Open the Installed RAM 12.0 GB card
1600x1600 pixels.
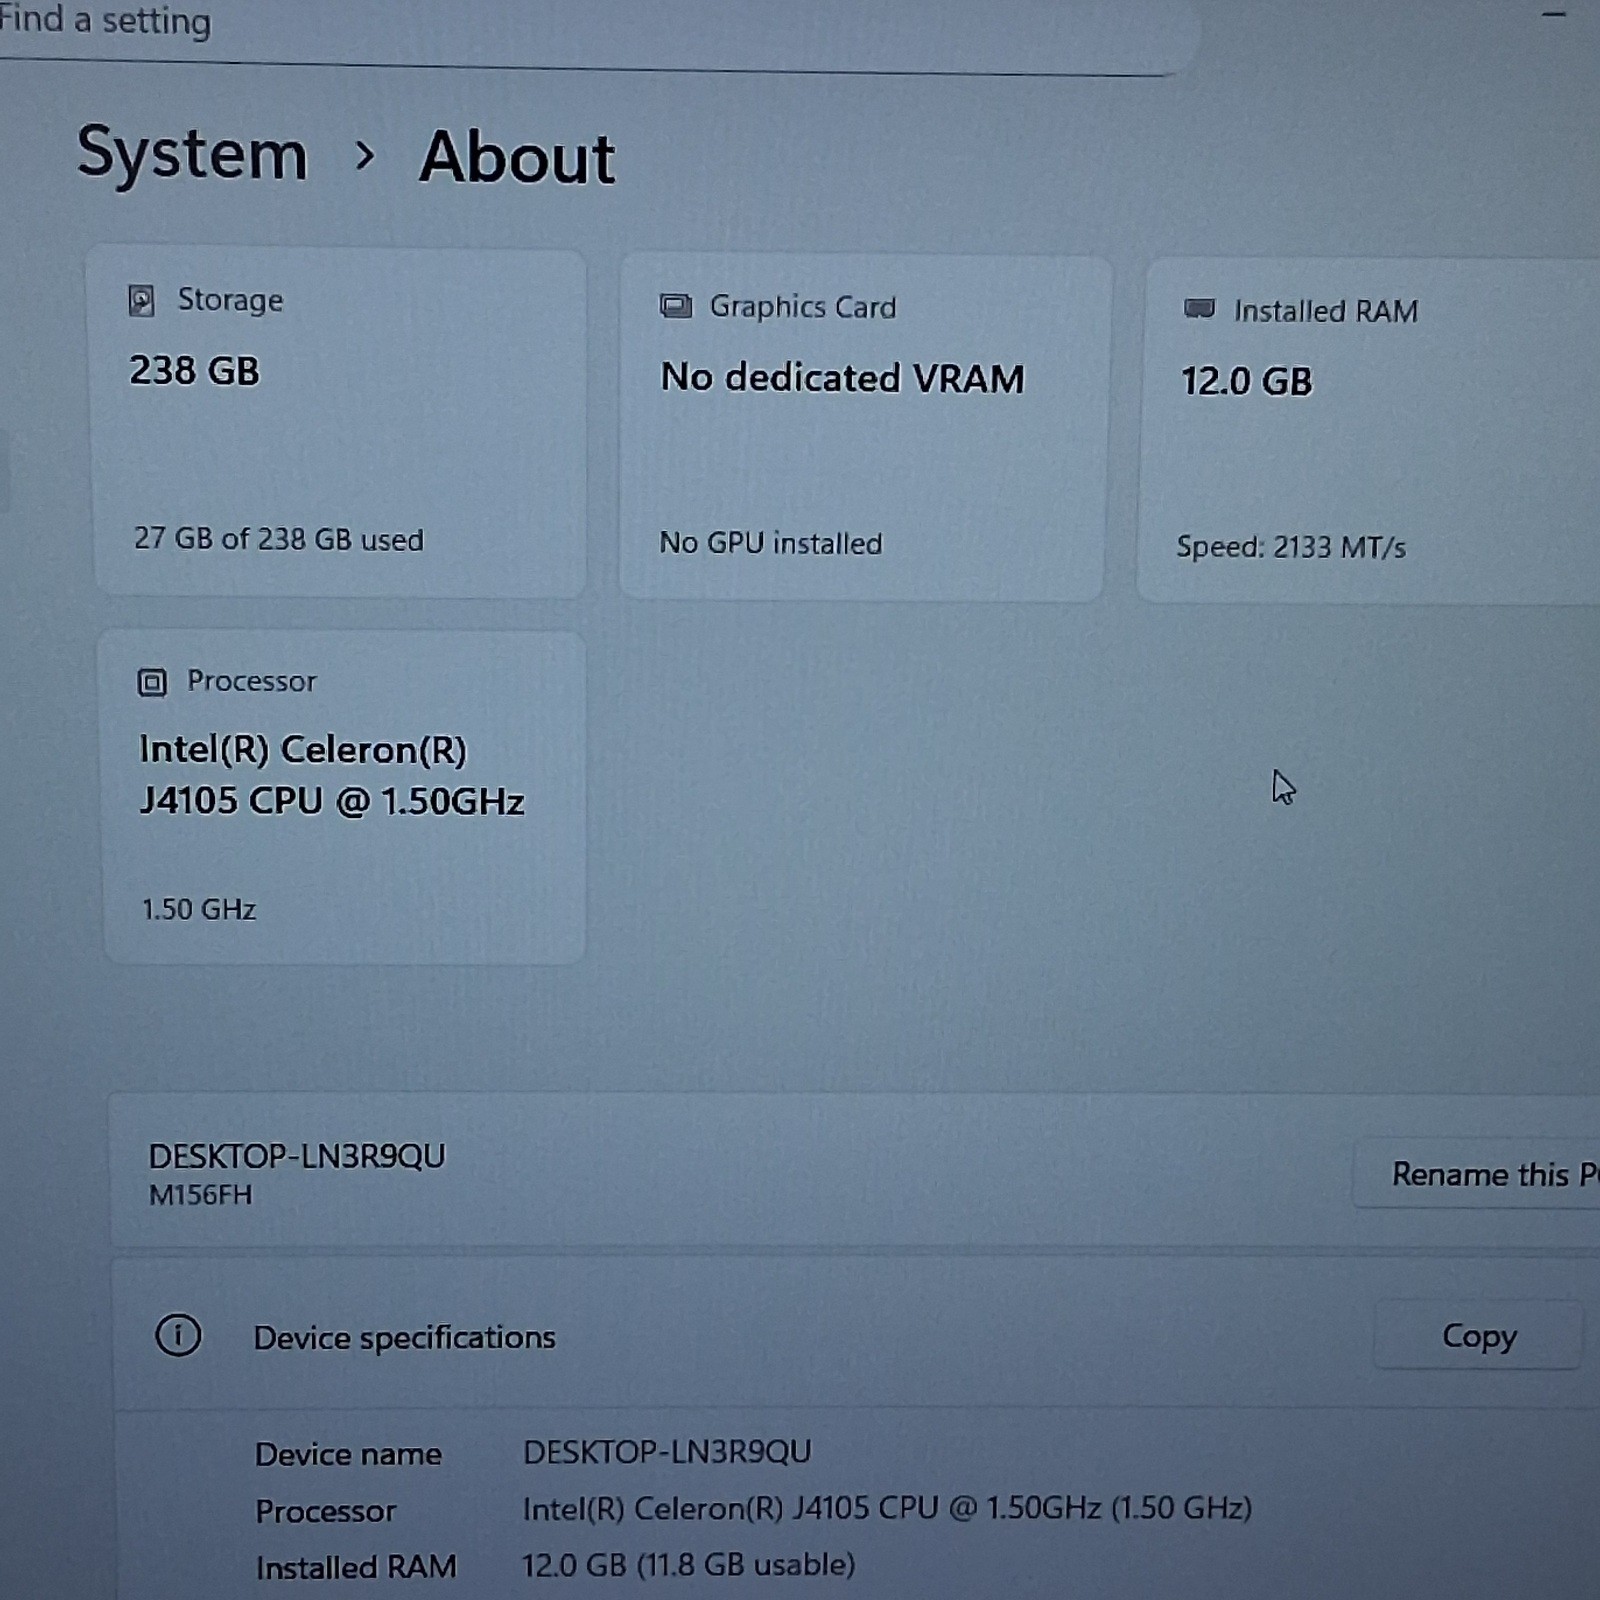coord(1370,431)
